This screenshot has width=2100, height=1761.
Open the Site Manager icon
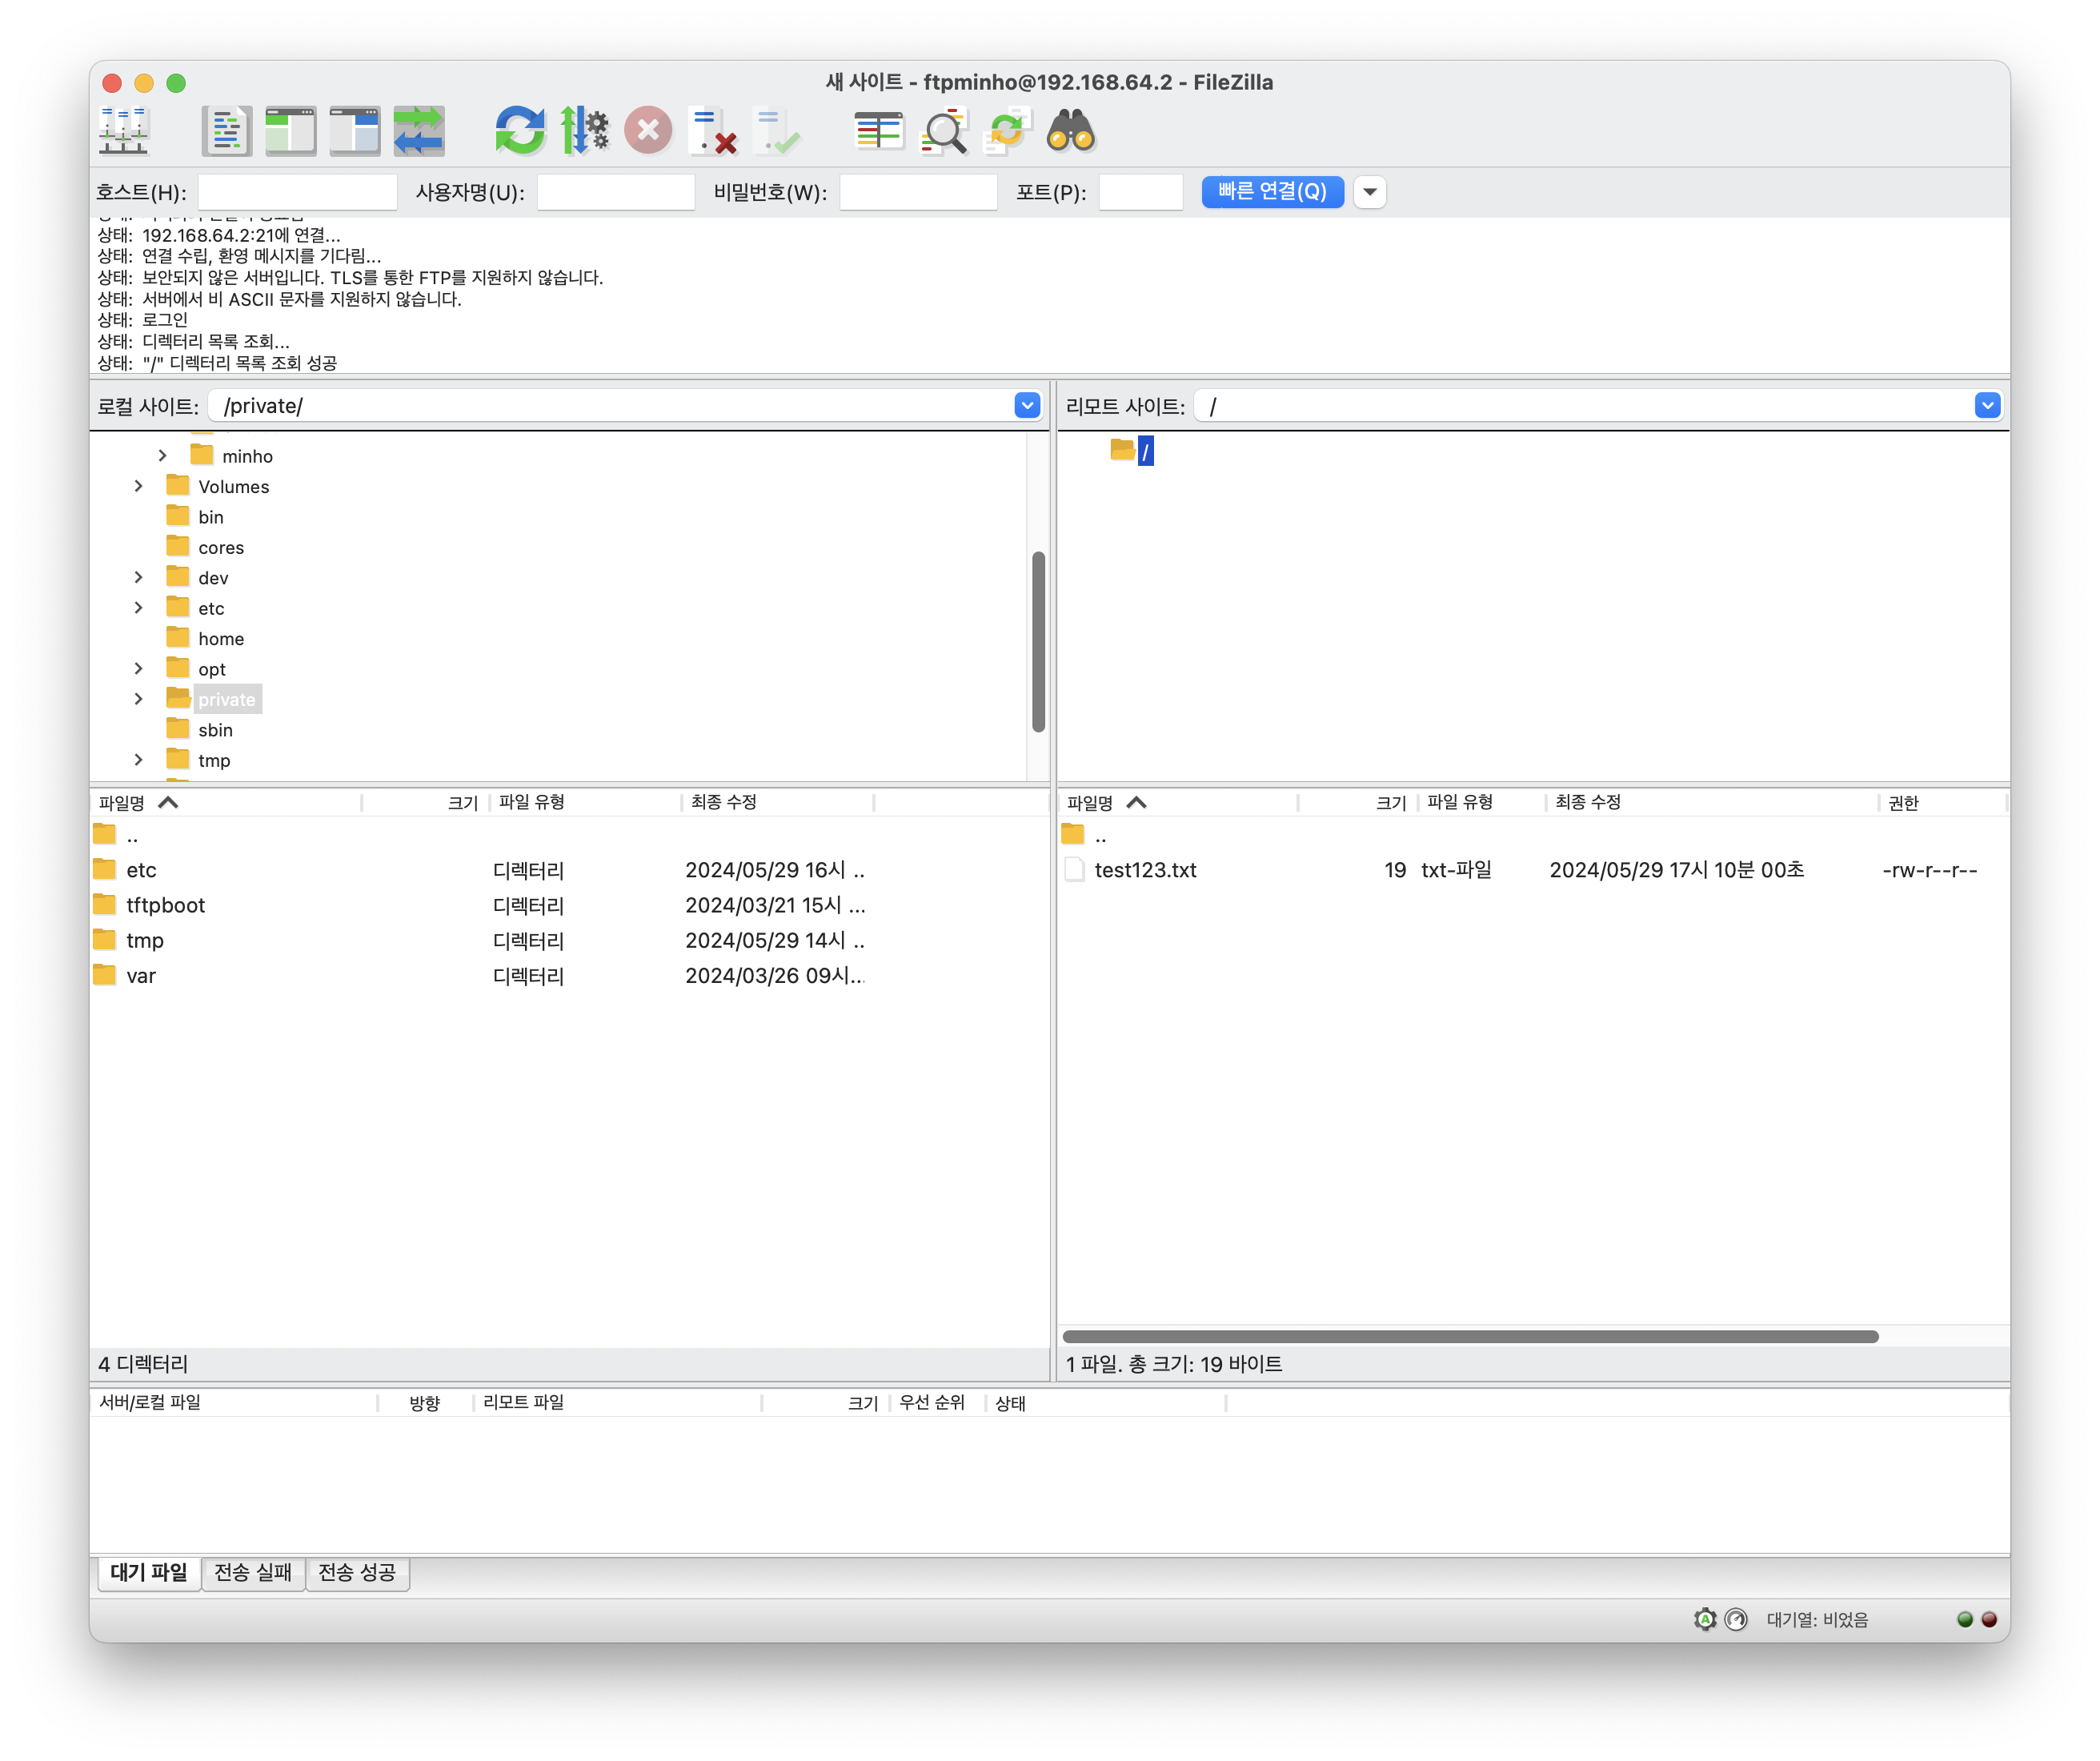(x=124, y=131)
